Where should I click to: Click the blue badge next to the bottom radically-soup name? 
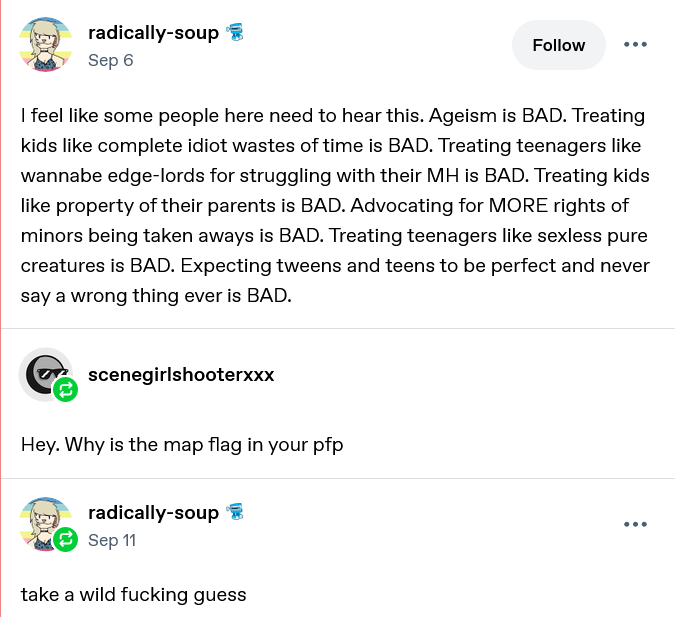tap(236, 512)
